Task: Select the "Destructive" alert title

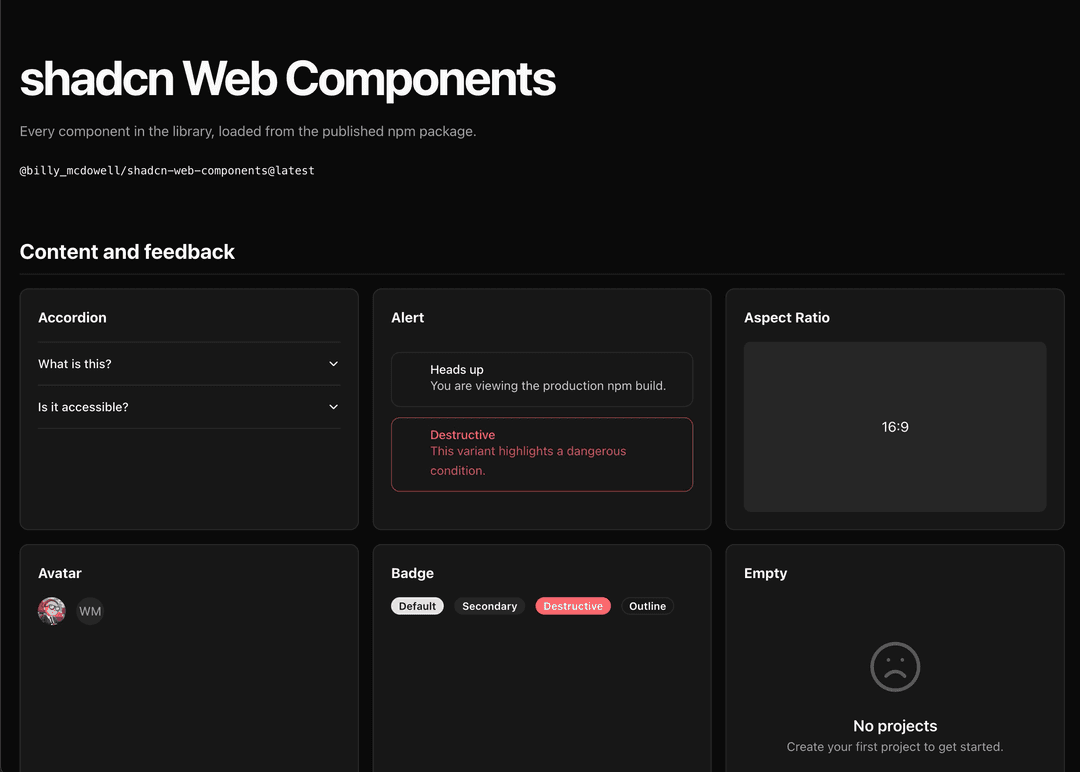Action: click(462, 435)
